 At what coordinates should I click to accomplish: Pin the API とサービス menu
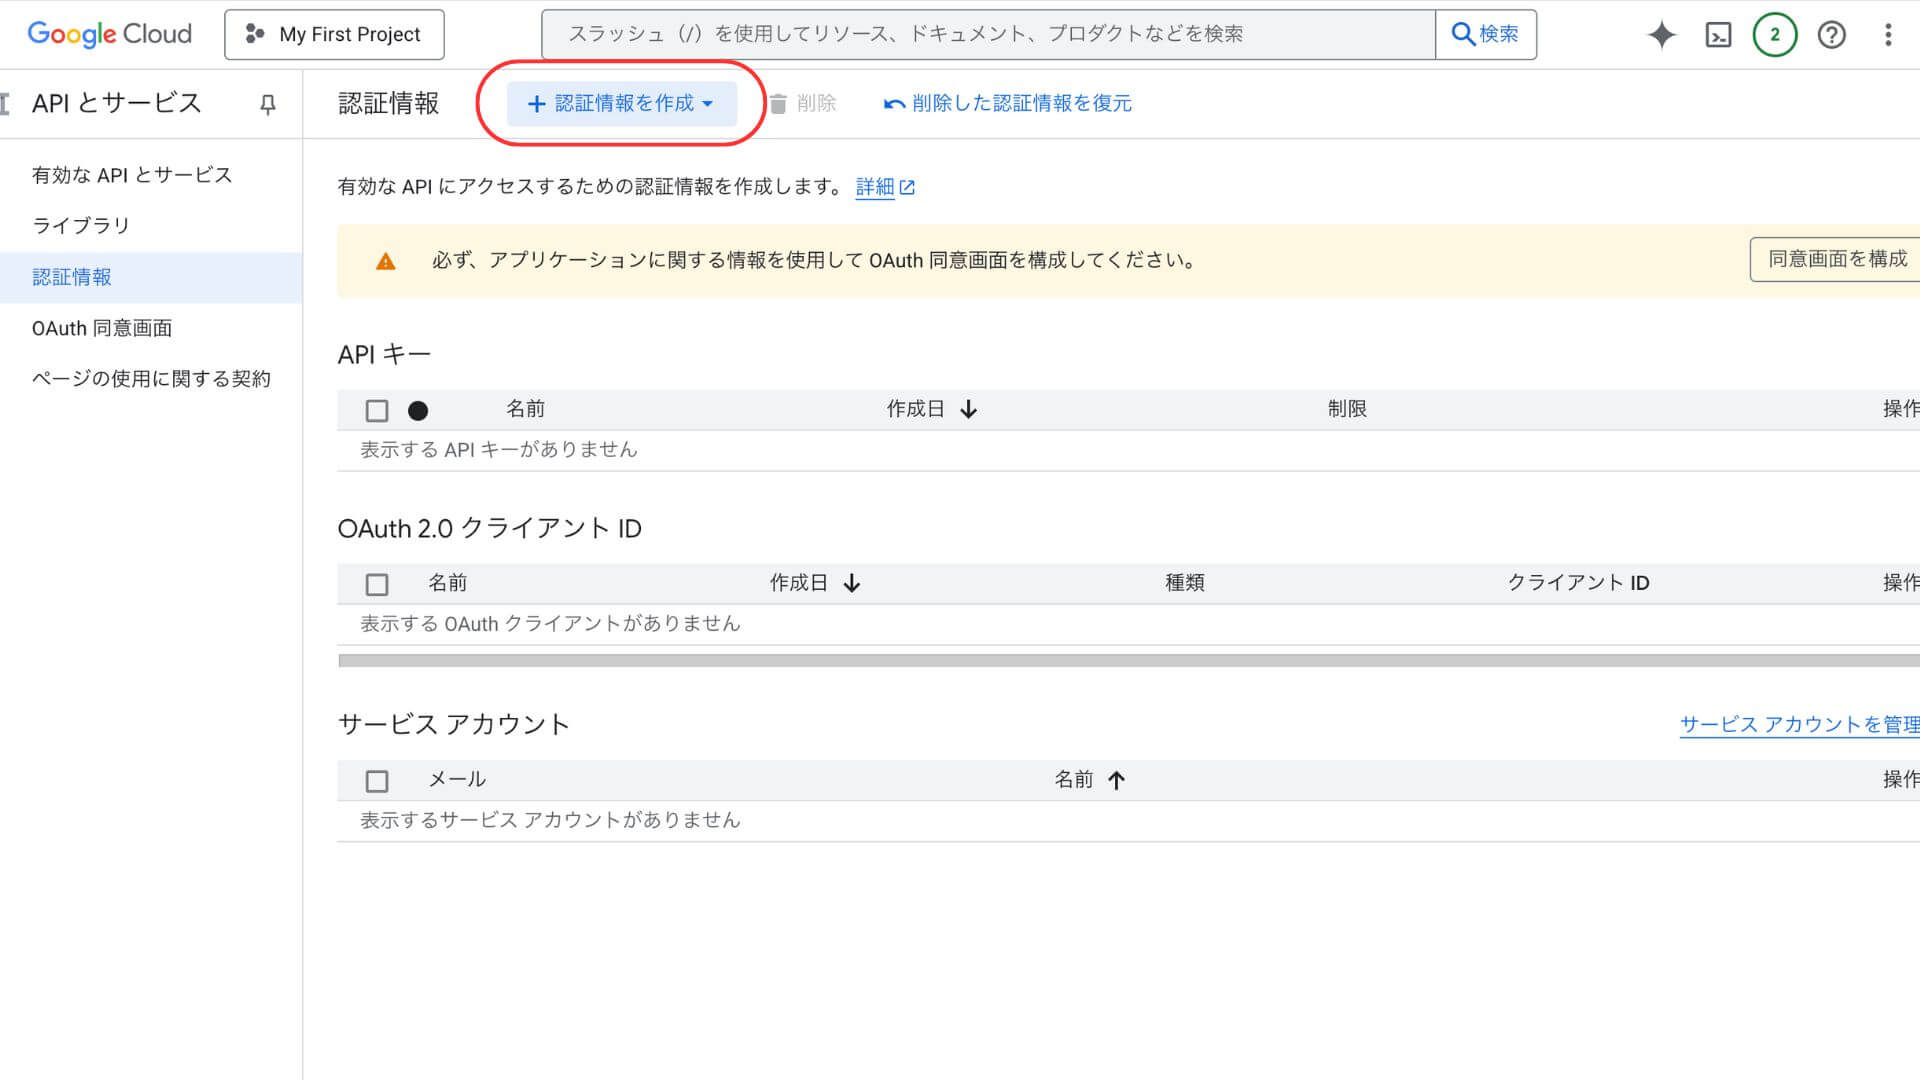(267, 104)
